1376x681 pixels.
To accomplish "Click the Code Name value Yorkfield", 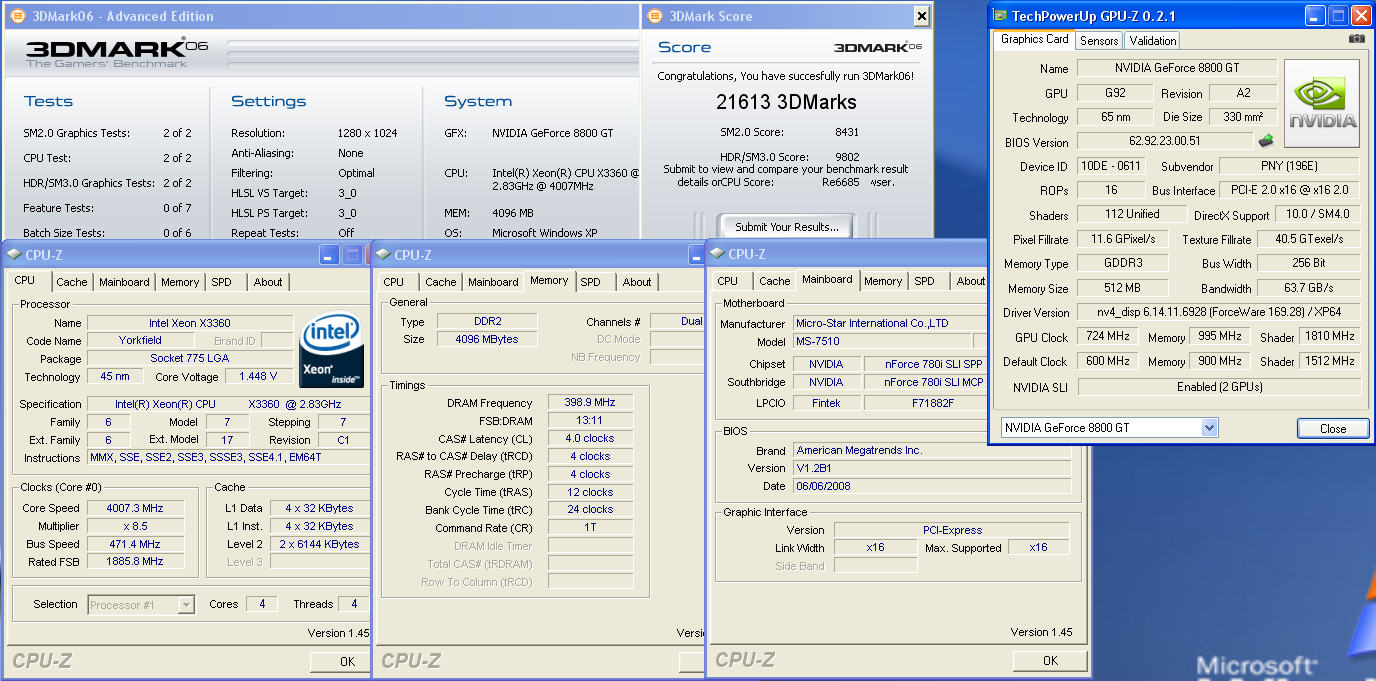I will [141, 341].
